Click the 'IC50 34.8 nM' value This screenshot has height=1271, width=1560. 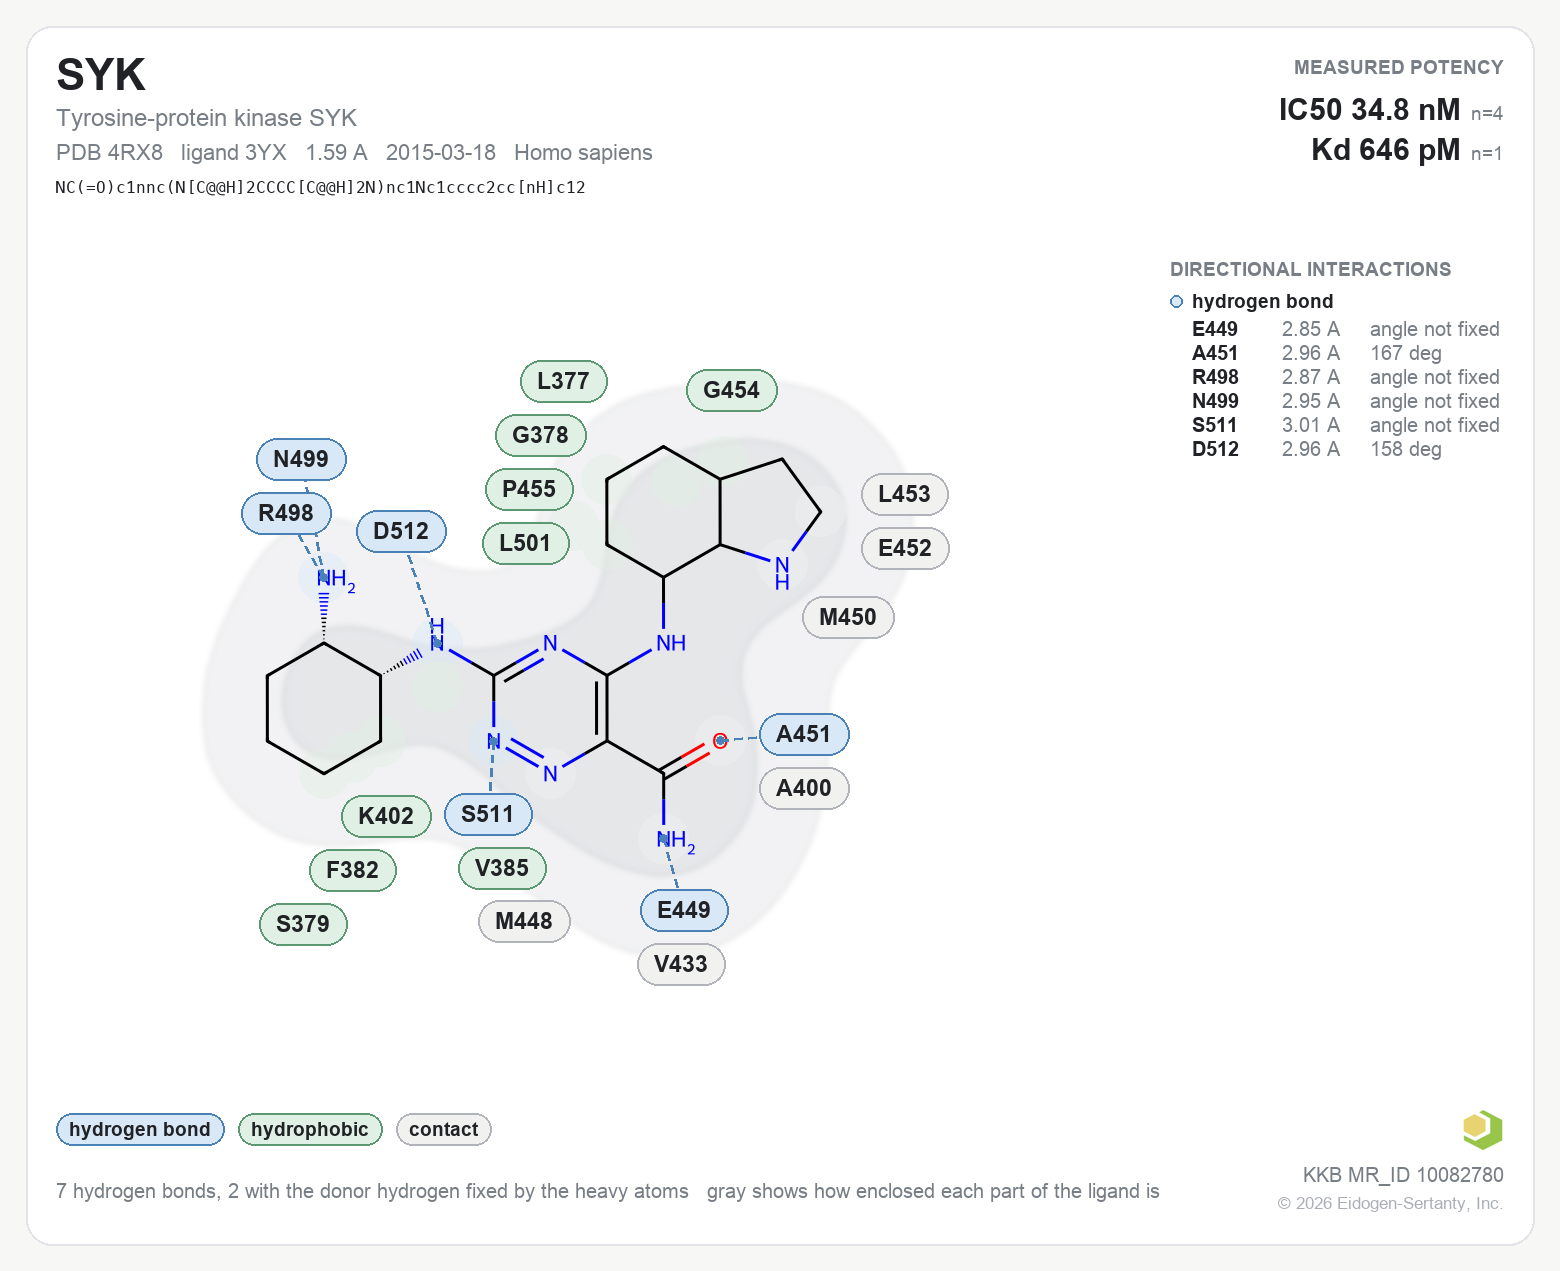pyautogui.click(x=1369, y=109)
